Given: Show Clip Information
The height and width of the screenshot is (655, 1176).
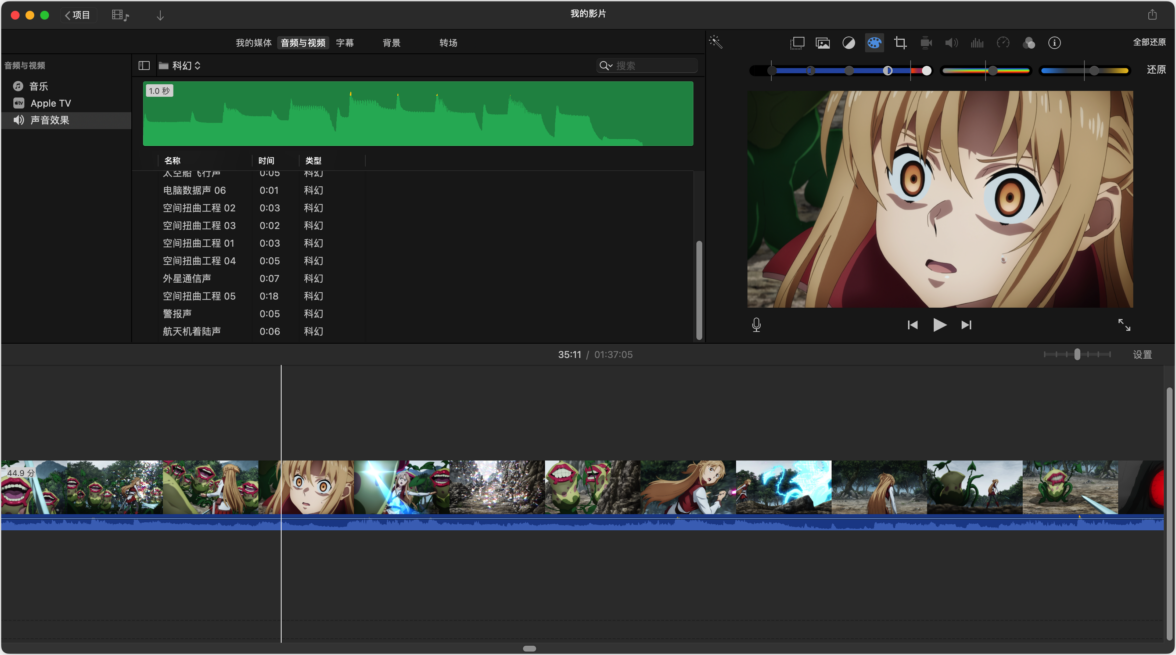Looking at the screenshot, I should coord(1054,43).
